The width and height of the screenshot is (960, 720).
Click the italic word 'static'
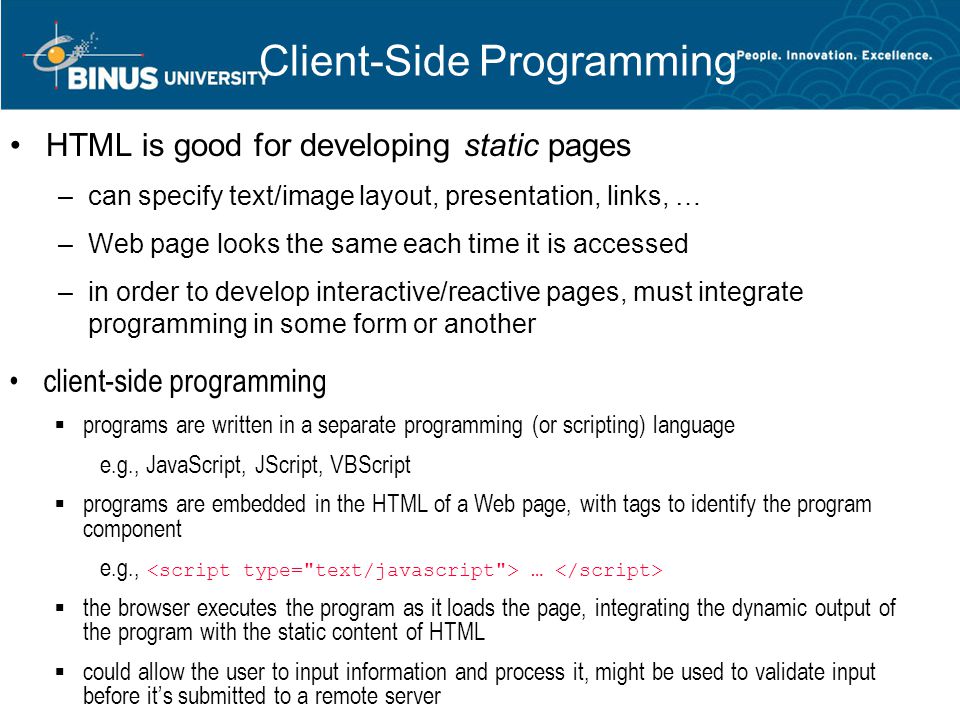click(x=501, y=146)
